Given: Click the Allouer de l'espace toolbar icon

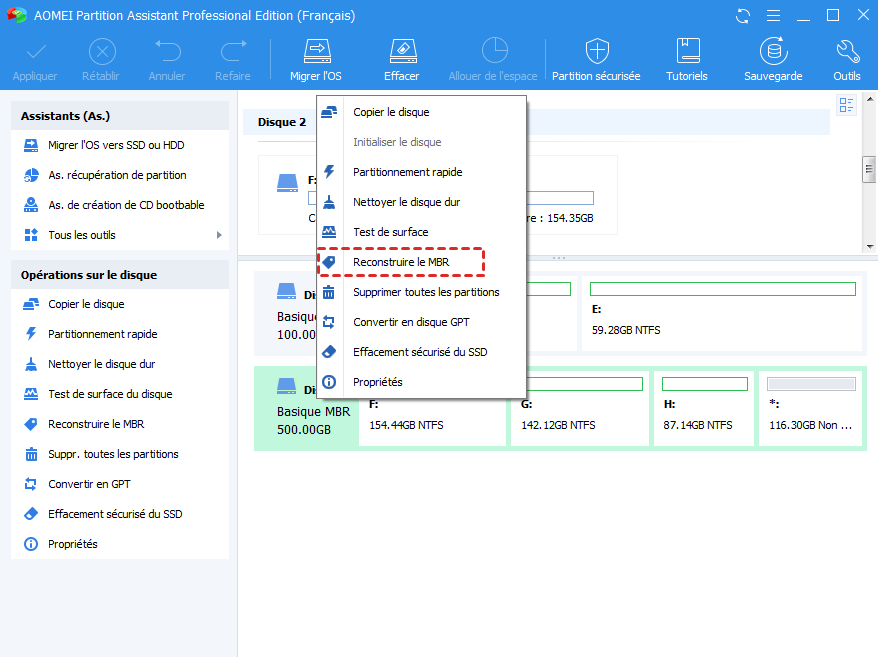Looking at the screenshot, I should click(494, 52).
